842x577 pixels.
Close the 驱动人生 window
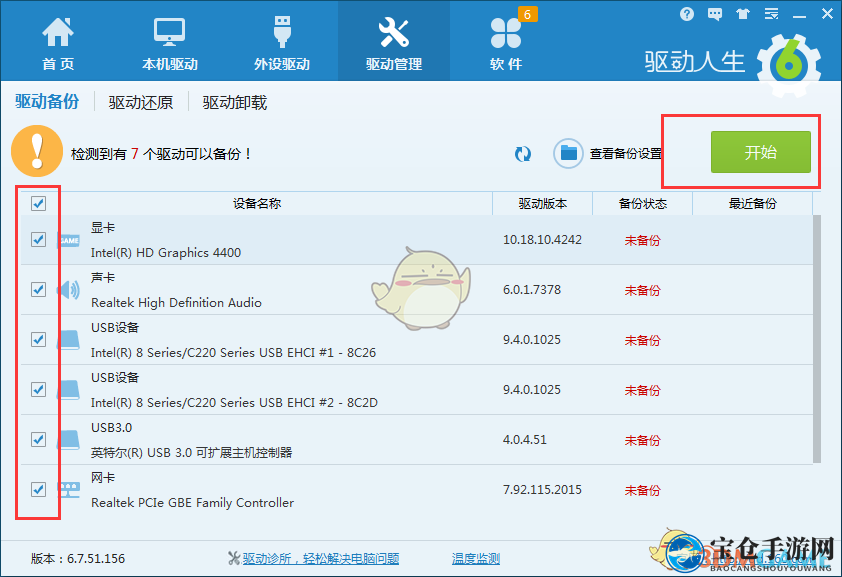(828, 14)
